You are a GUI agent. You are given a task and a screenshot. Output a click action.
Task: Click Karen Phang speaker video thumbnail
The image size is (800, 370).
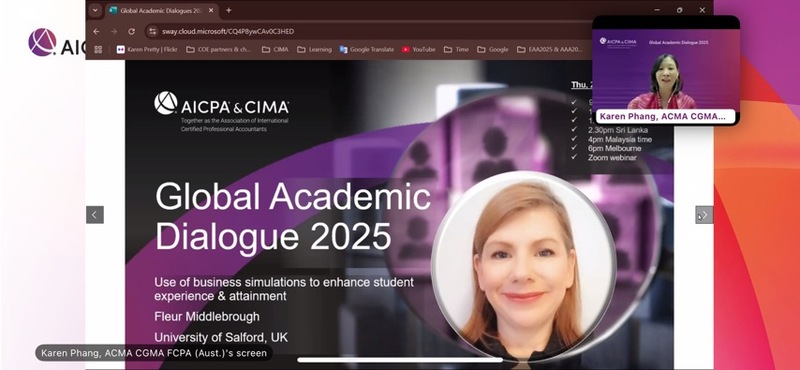tap(665, 70)
